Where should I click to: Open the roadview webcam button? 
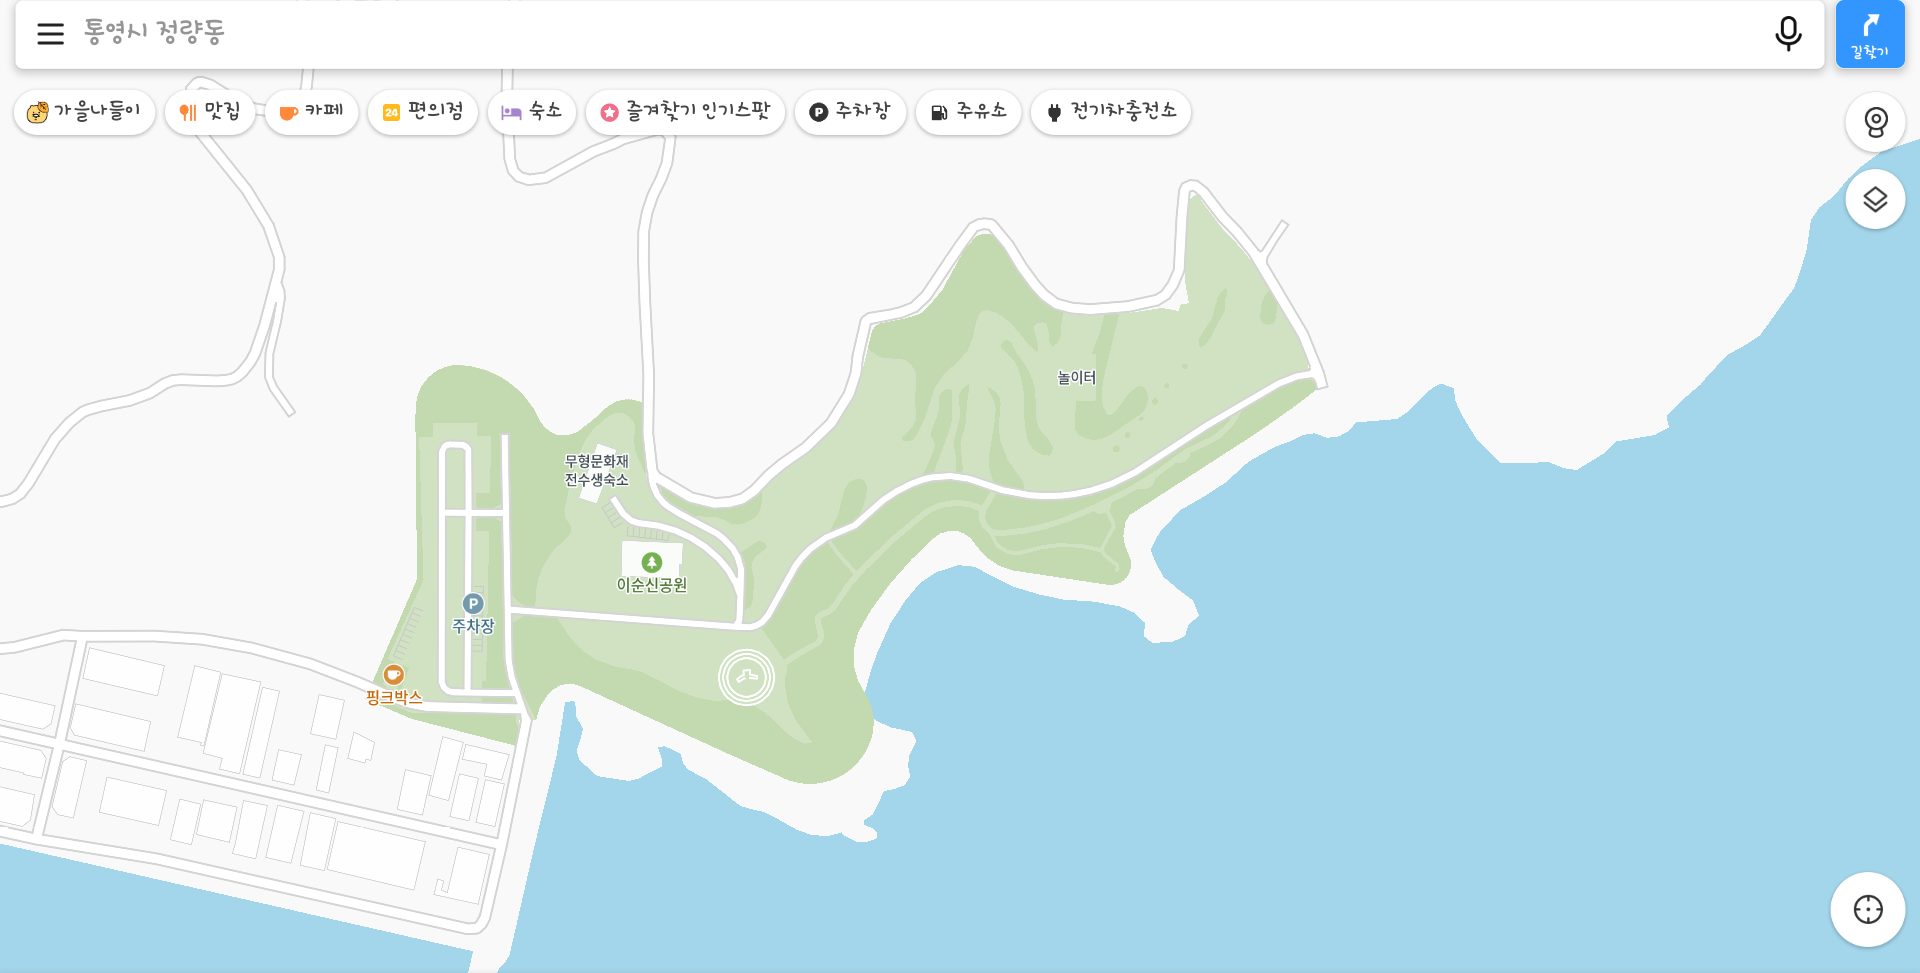tap(1875, 122)
